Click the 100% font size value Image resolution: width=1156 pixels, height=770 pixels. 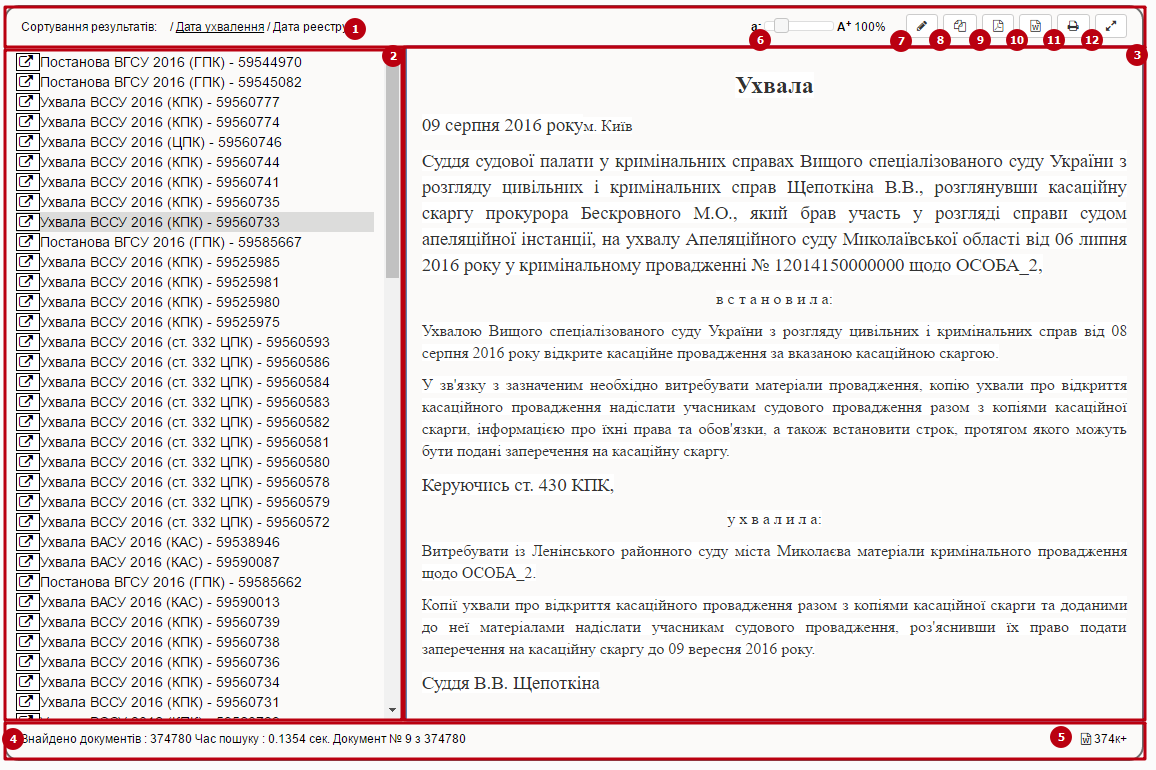point(870,27)
